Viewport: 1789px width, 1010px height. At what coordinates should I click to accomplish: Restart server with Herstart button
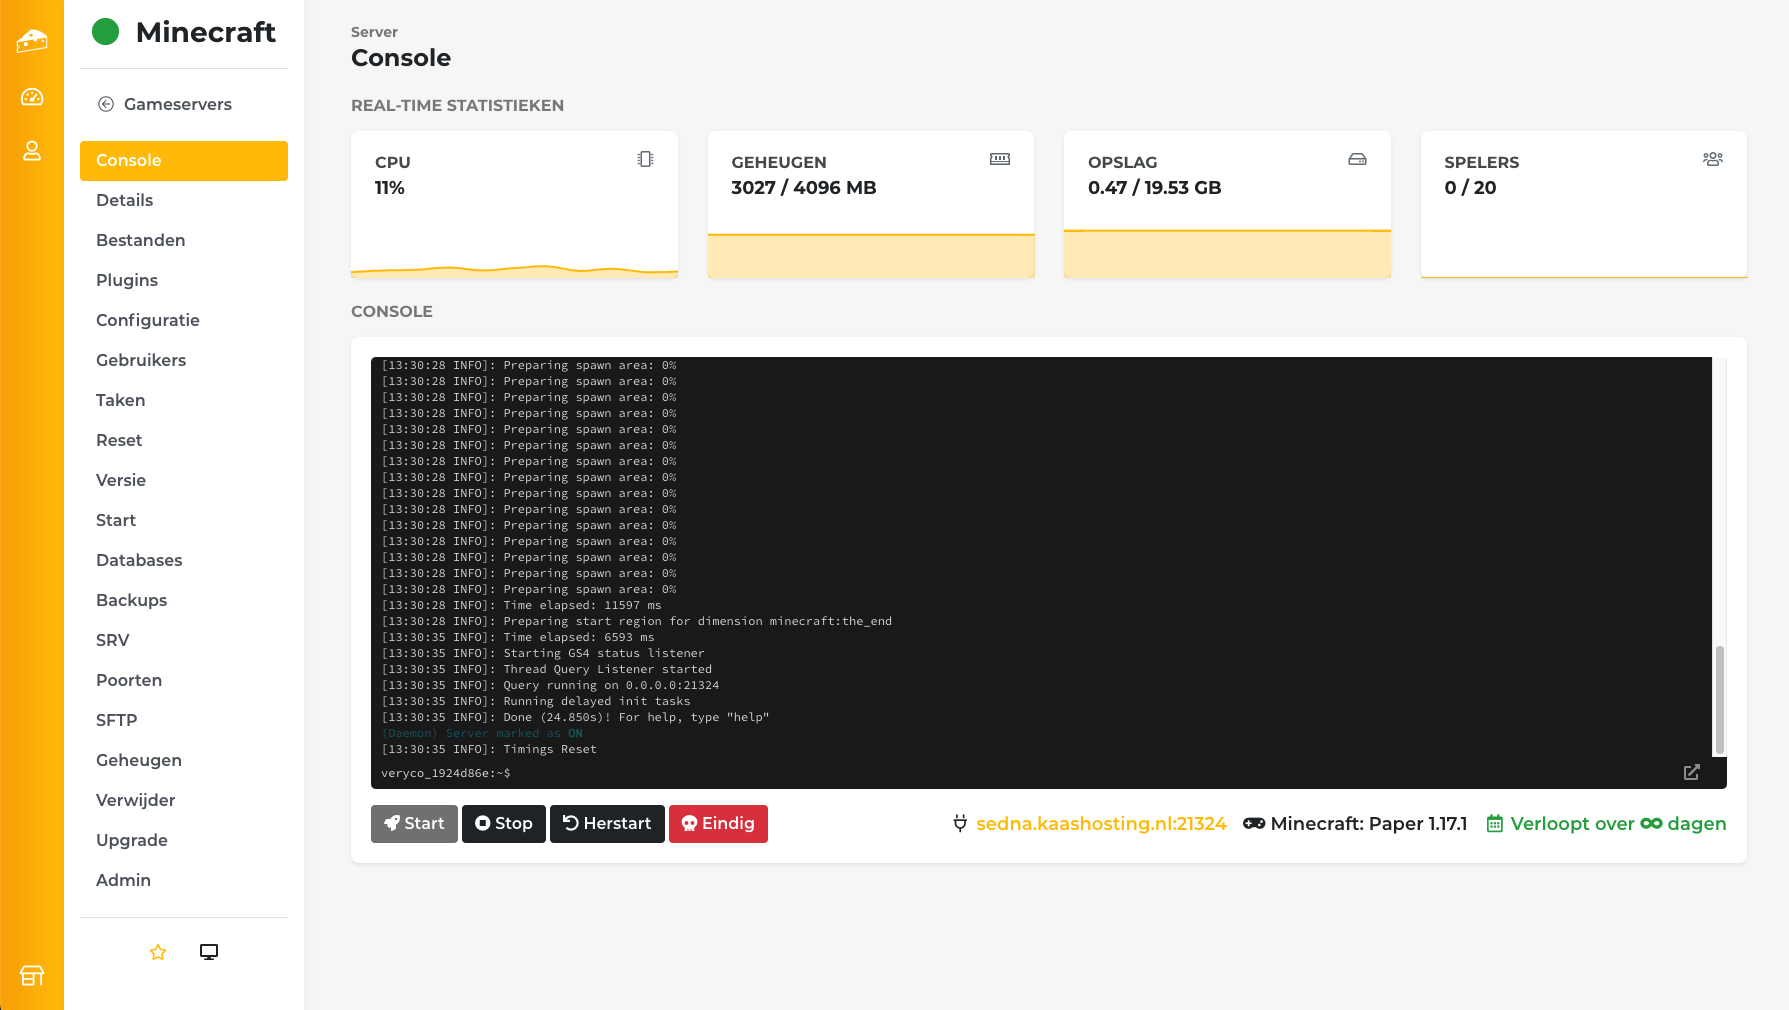(607, 824)
